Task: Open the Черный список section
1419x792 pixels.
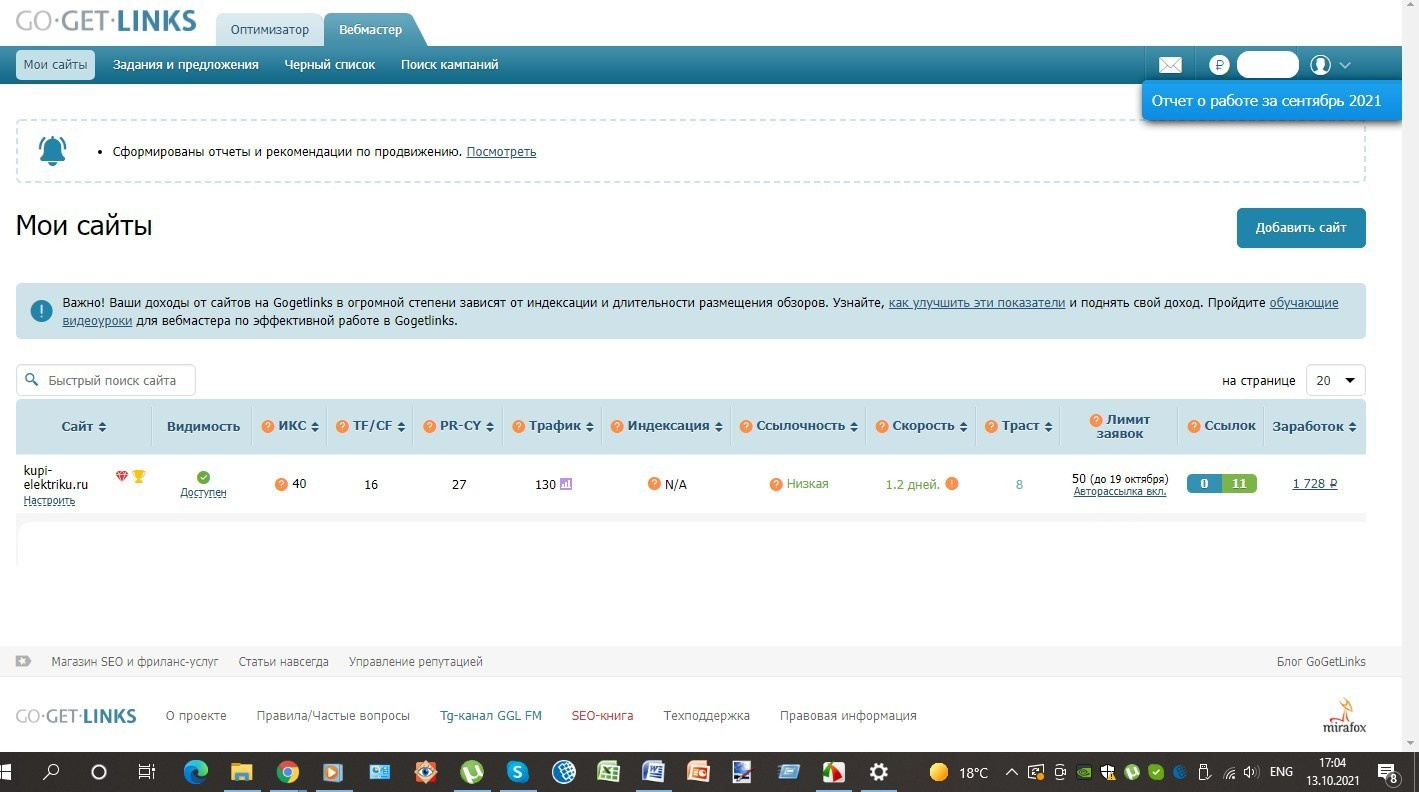Action: tap(330, 65)
